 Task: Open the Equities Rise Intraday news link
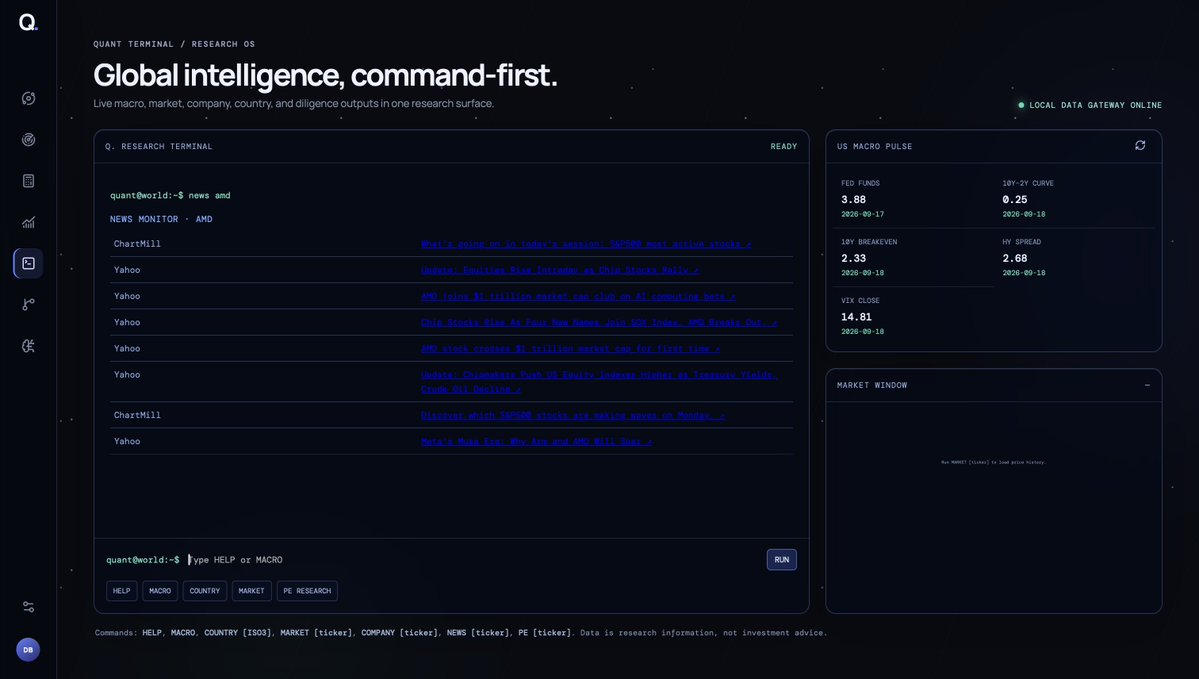pos(560,271)
